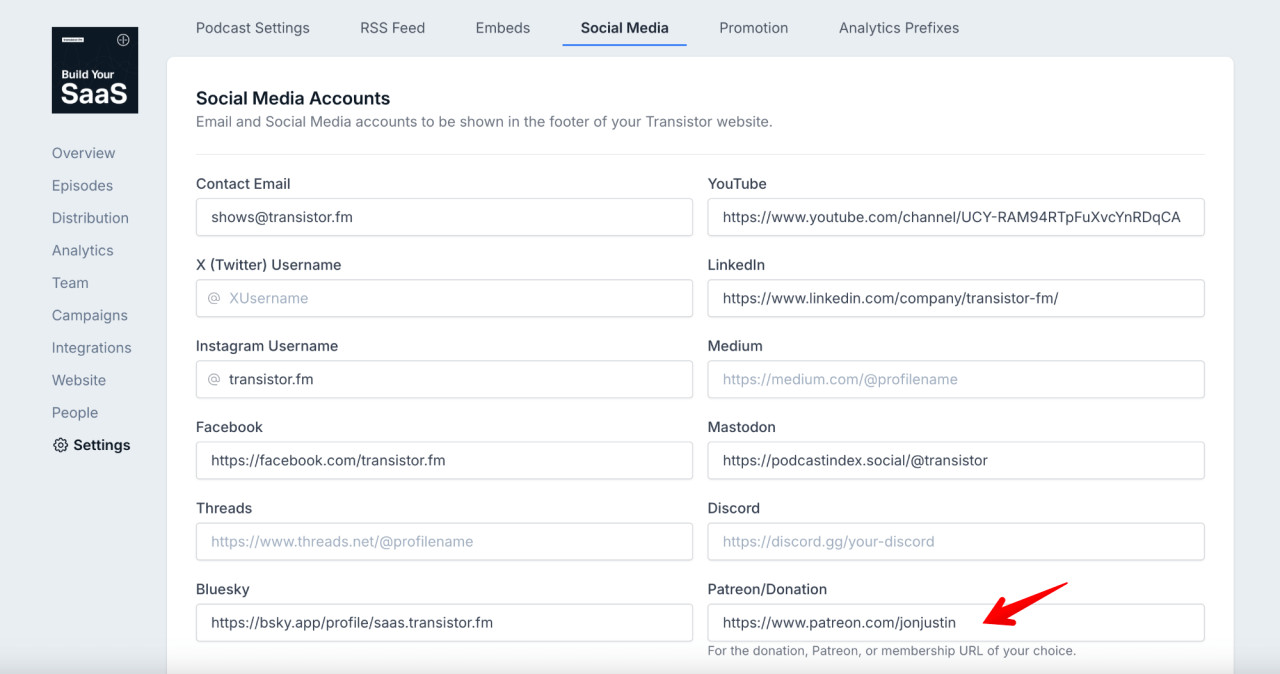The image size is (1280, 674).
Task: Click the empty Discord invite field
Action: pos(955,541)
